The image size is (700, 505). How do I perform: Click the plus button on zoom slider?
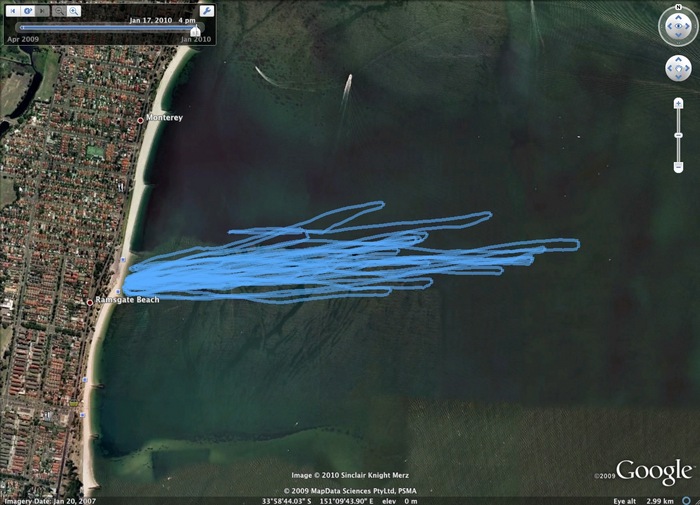pyautogui.click(x=678, y=102)
